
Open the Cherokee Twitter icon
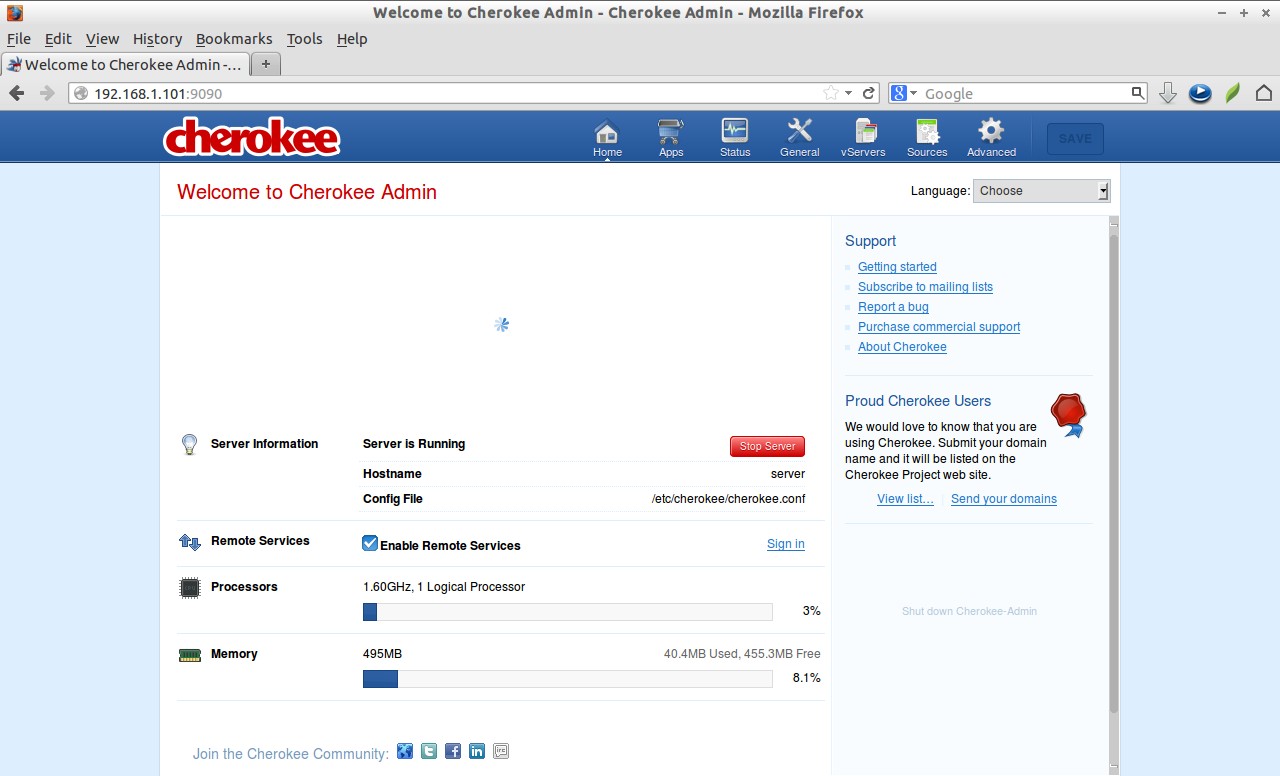coord(429,751)
